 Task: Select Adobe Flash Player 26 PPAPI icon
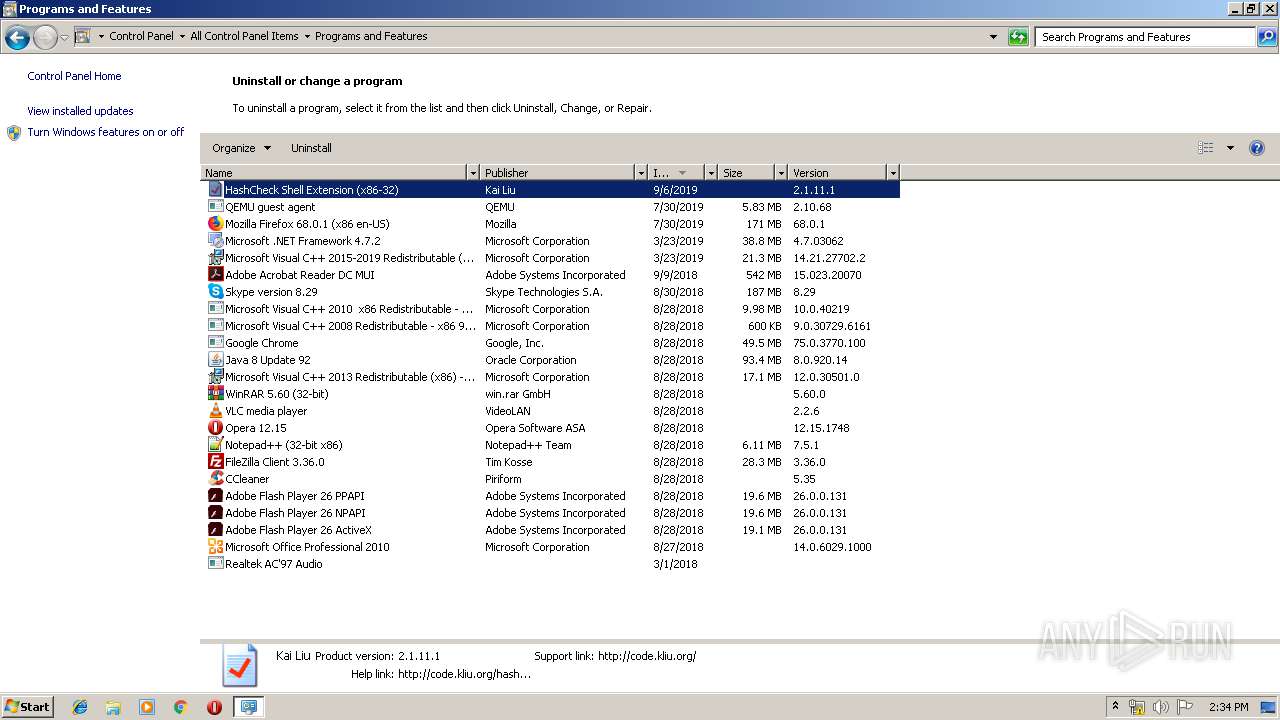pos(215,496)
